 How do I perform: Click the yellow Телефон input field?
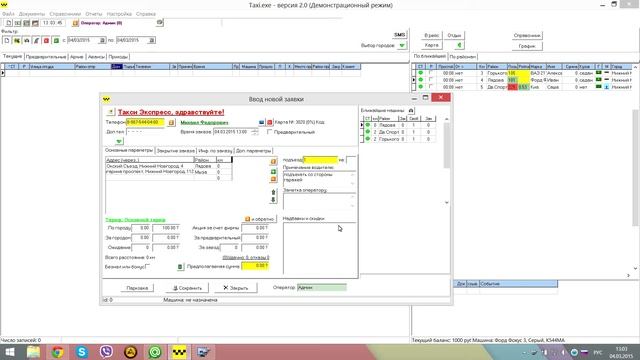pos(145,122)
